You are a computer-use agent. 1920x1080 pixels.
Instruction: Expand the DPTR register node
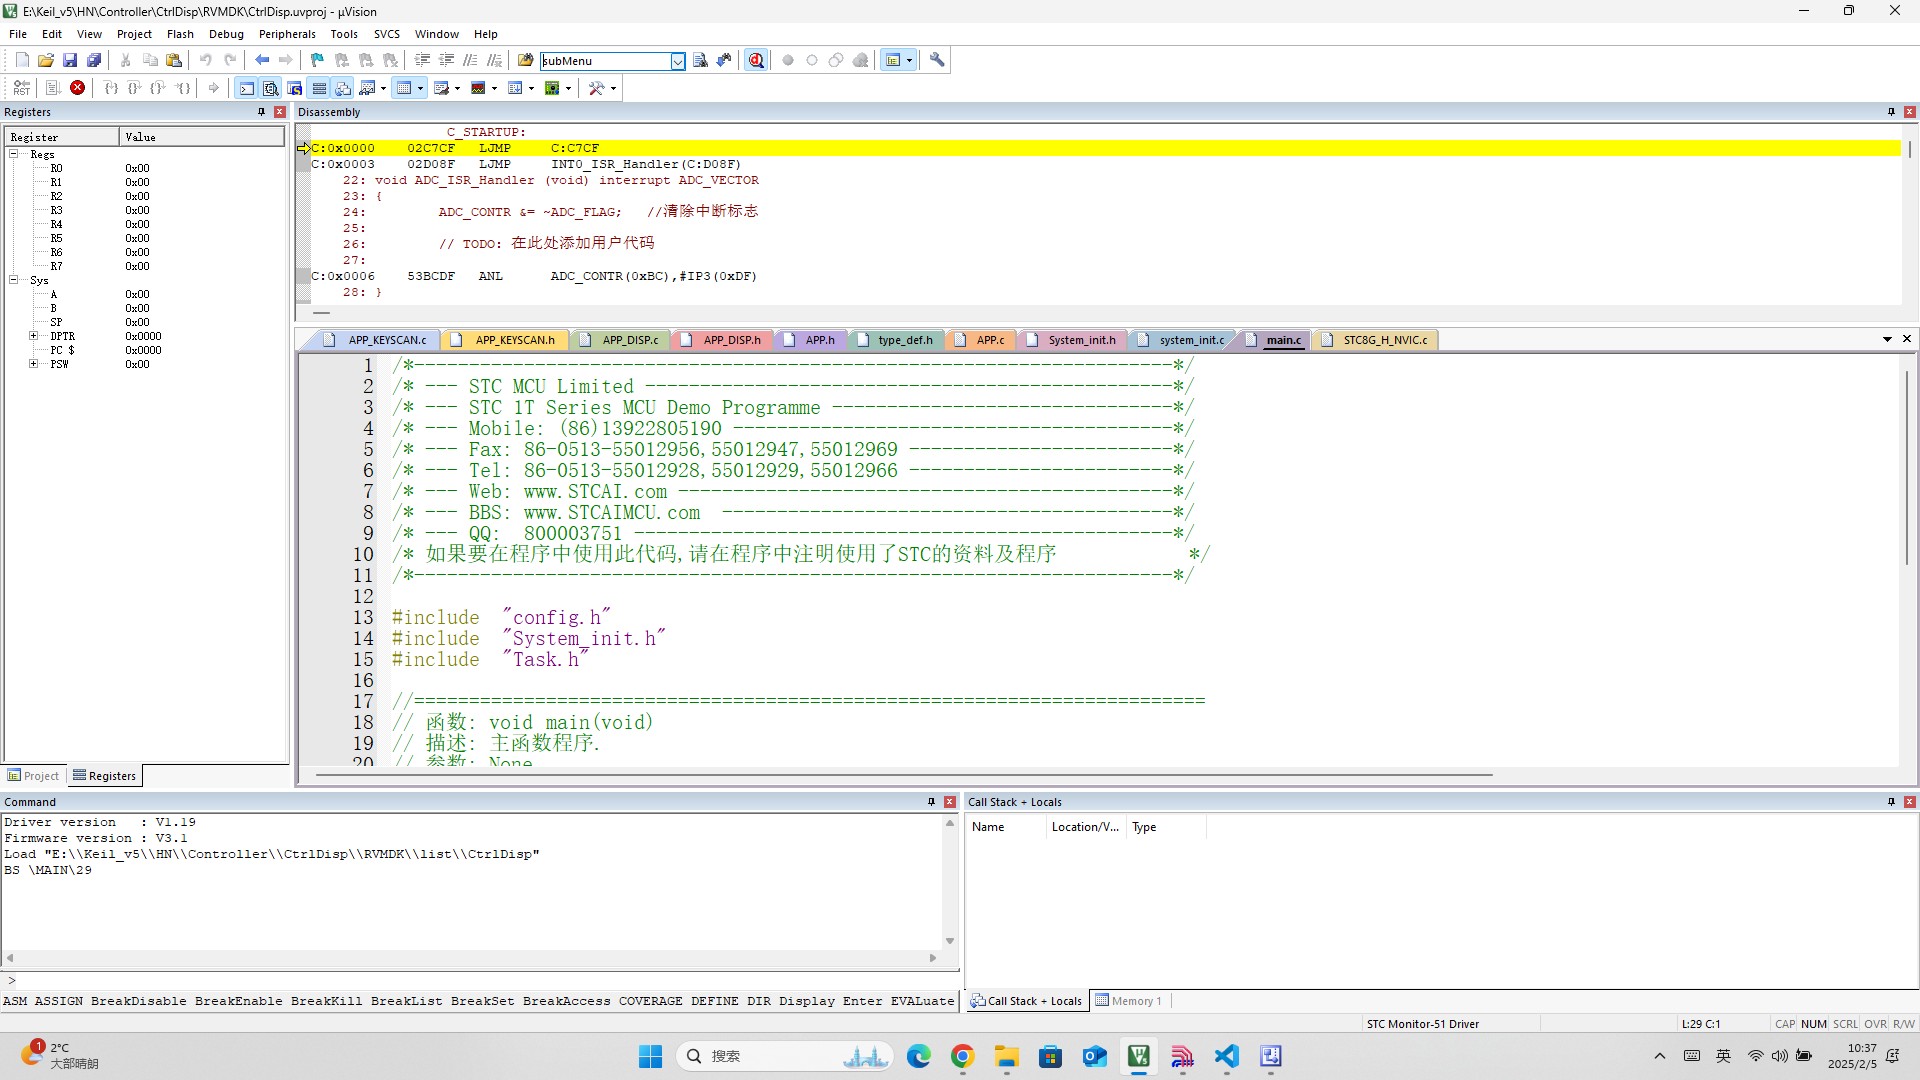[x=33, y=336]
